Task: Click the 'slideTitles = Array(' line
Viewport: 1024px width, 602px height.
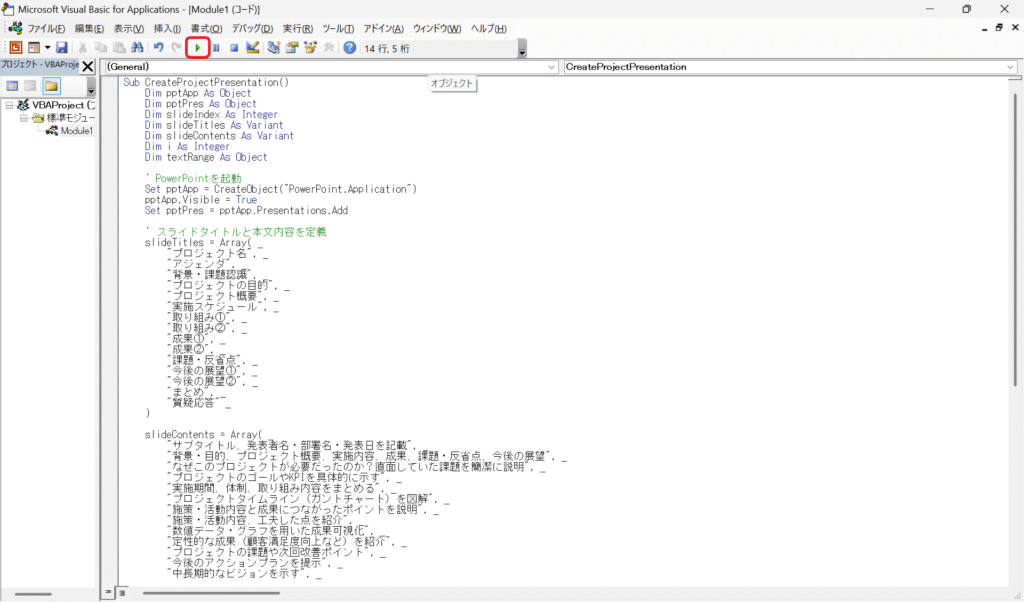Action: tap(204, 242)
